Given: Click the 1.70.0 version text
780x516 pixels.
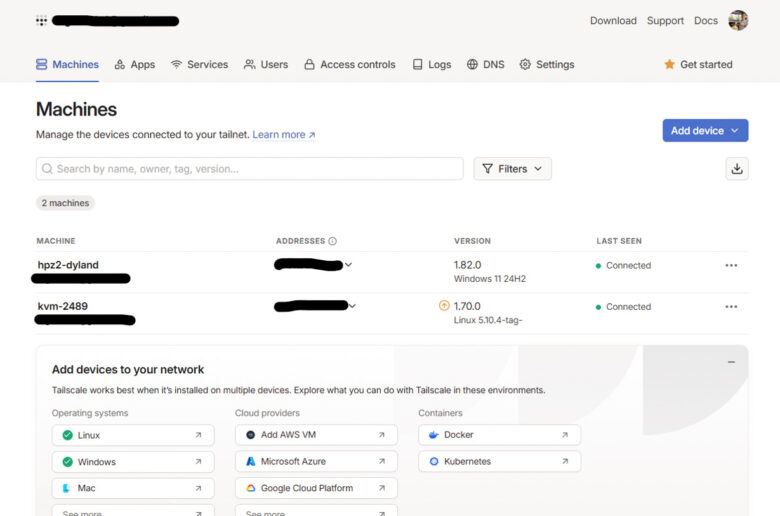Looking at the screenshot, I should (467, 307).
